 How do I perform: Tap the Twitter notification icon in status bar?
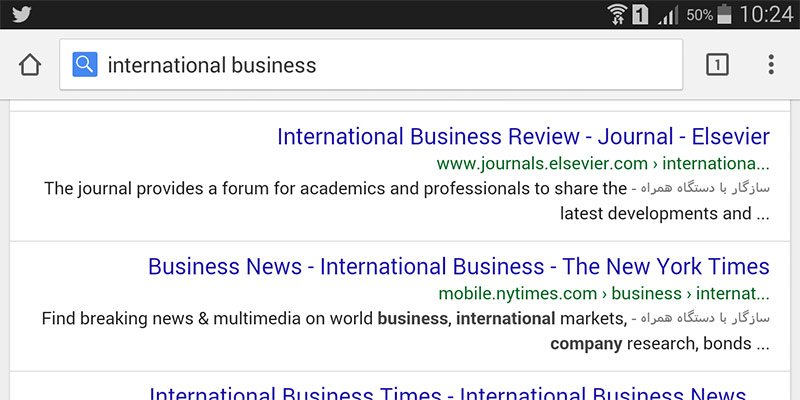pyautogui.click(x=21, y=14)
